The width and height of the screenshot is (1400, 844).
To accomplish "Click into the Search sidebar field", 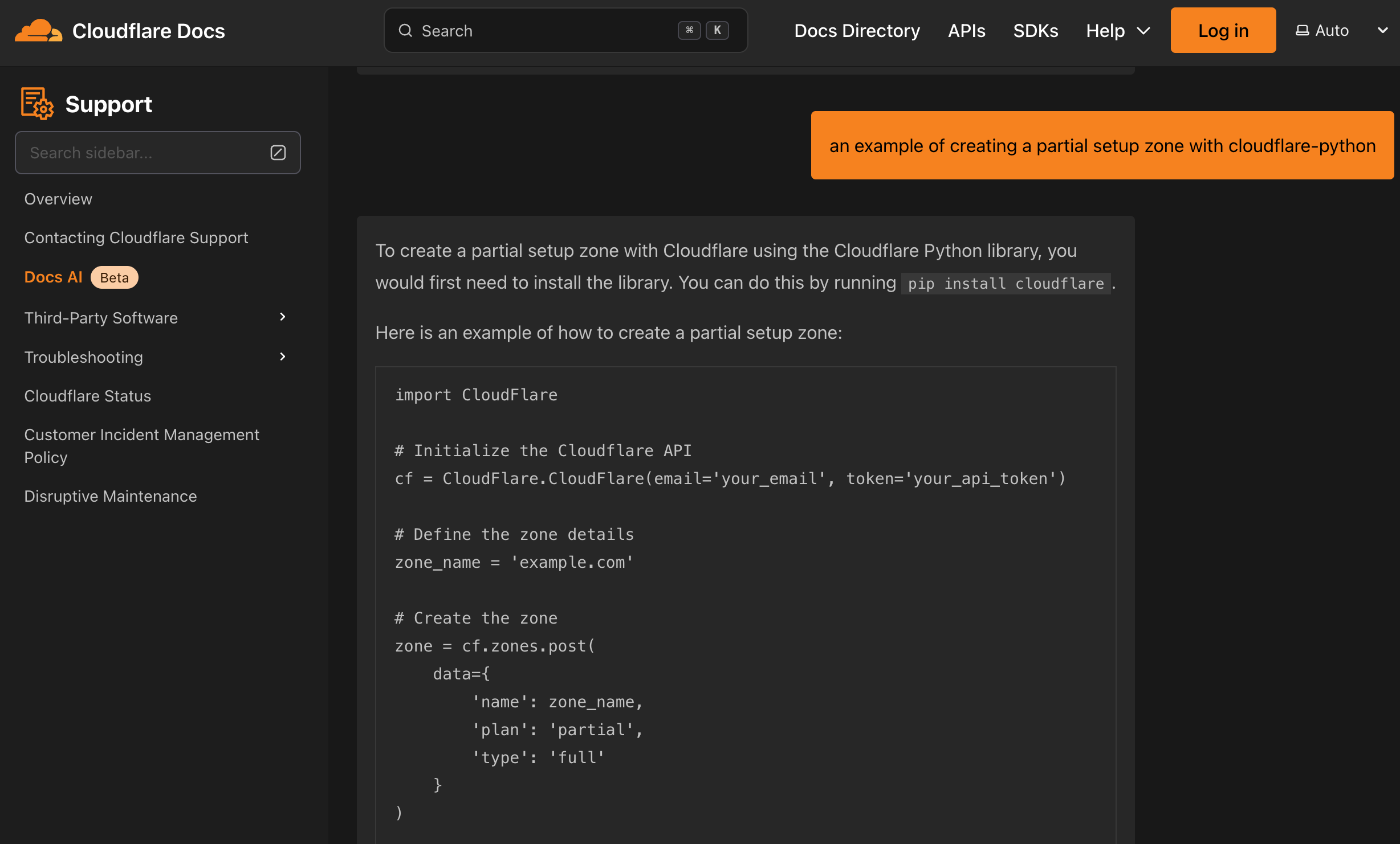I will (140, 153).
